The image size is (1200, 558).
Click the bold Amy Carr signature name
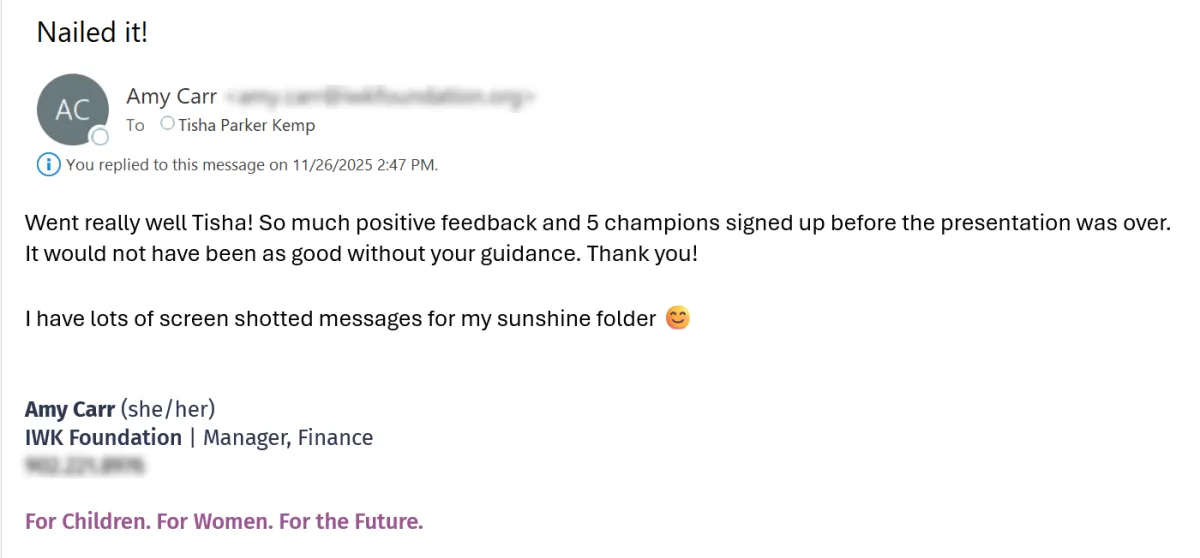coord(70,409)
